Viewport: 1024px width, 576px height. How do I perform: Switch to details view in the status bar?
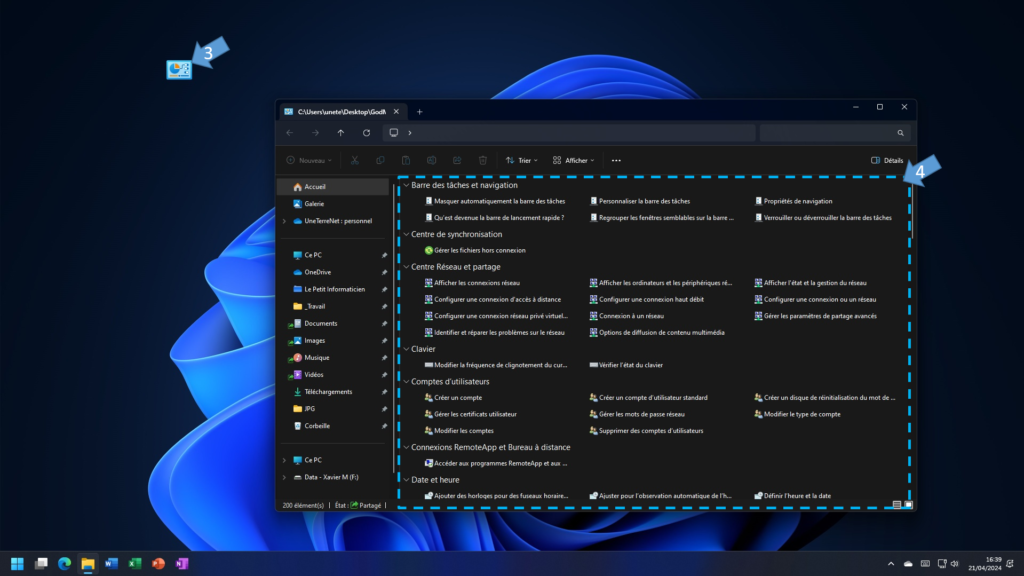point(896,505)
